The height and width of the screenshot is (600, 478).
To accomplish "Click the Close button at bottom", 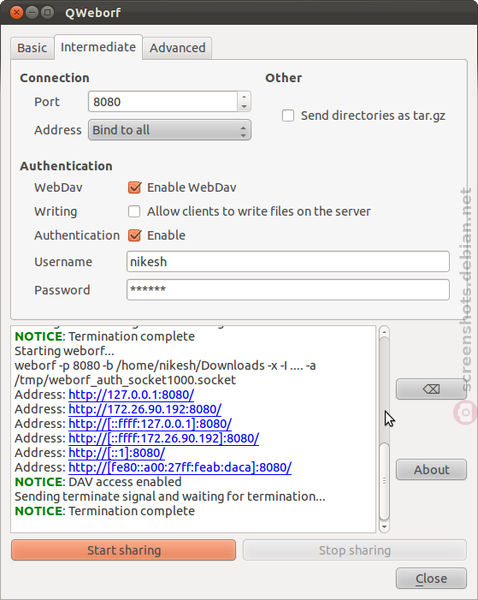I will 431,578.
